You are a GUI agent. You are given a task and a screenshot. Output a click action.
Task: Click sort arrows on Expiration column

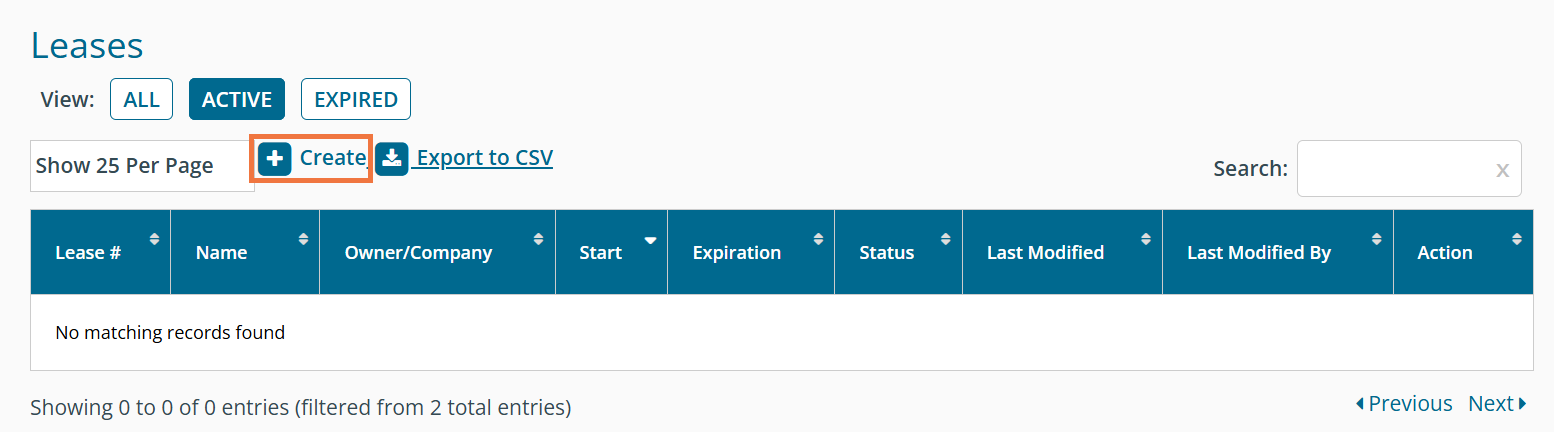click(x=818, y=239)
